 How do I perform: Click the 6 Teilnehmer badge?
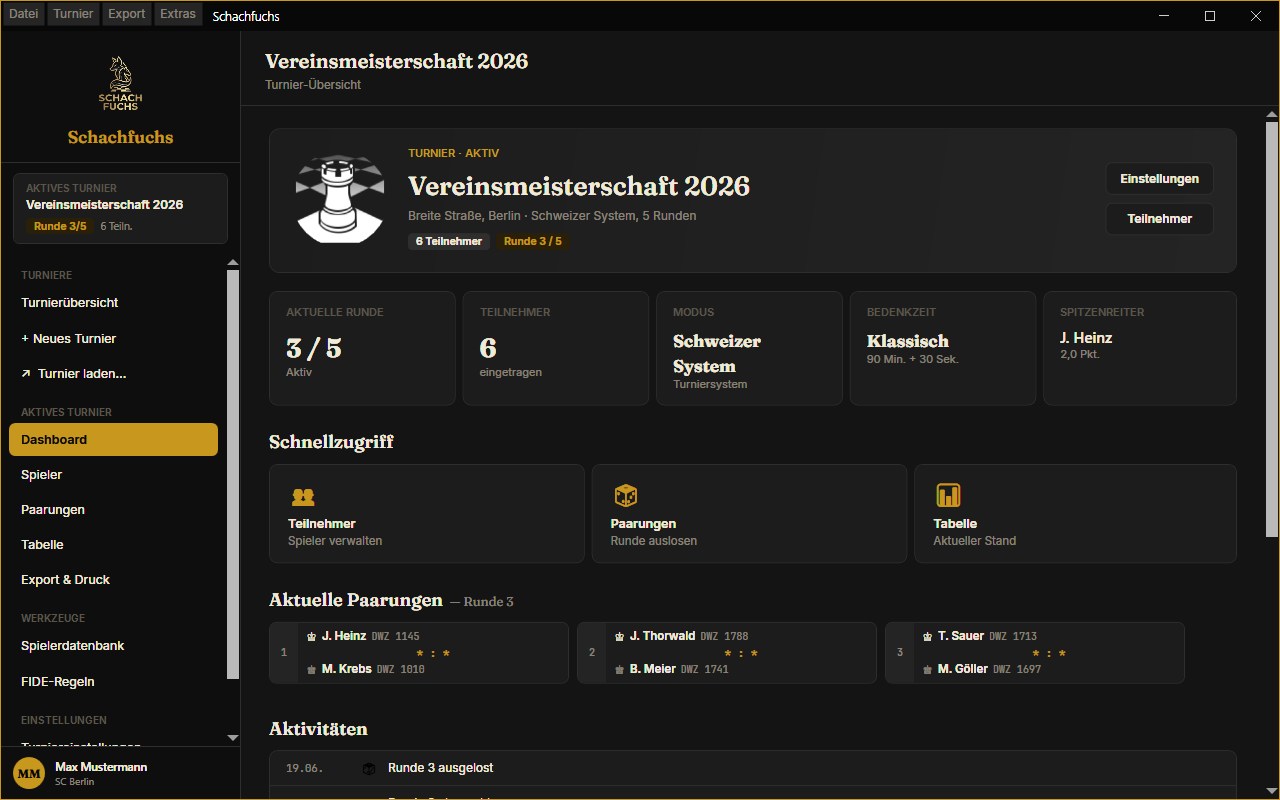449,241
